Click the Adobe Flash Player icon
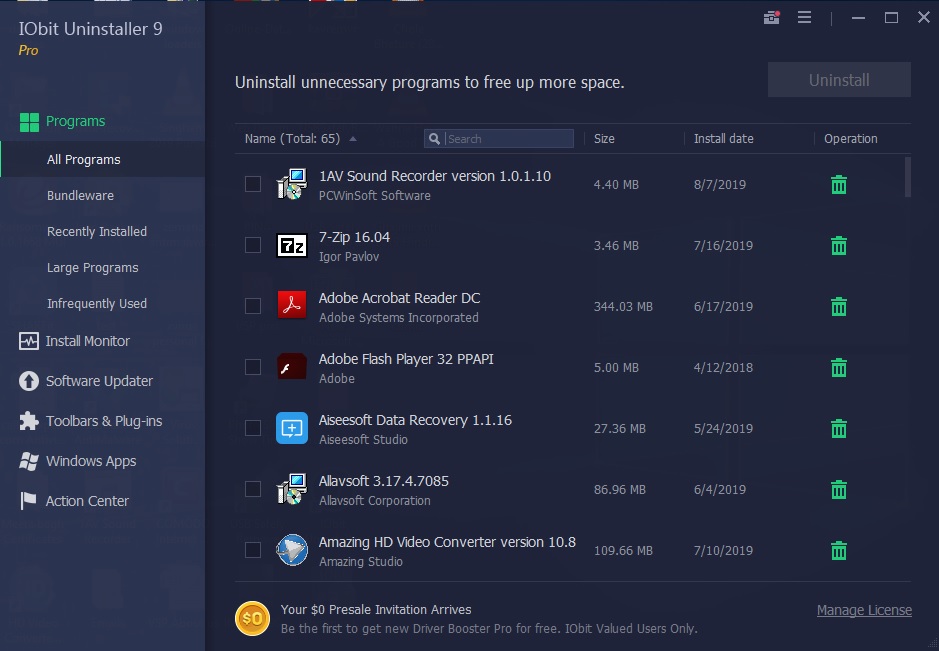 coord(292,367)
